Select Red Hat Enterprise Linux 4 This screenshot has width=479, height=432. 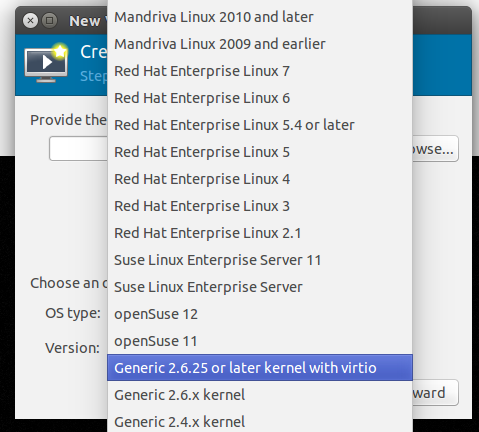260,179
